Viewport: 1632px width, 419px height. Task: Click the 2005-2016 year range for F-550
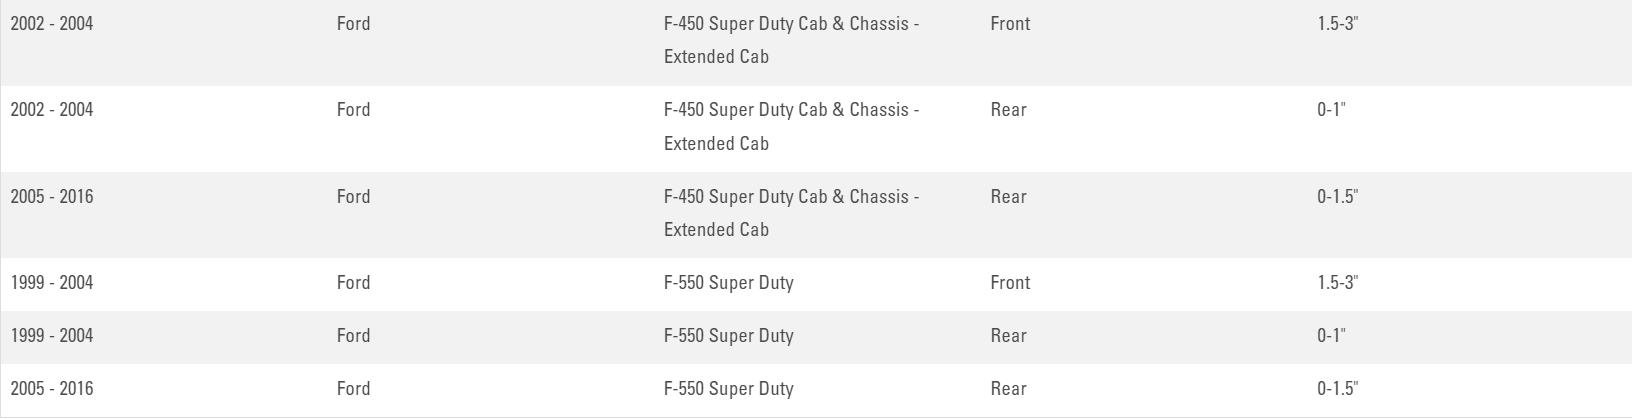point(52,389)
